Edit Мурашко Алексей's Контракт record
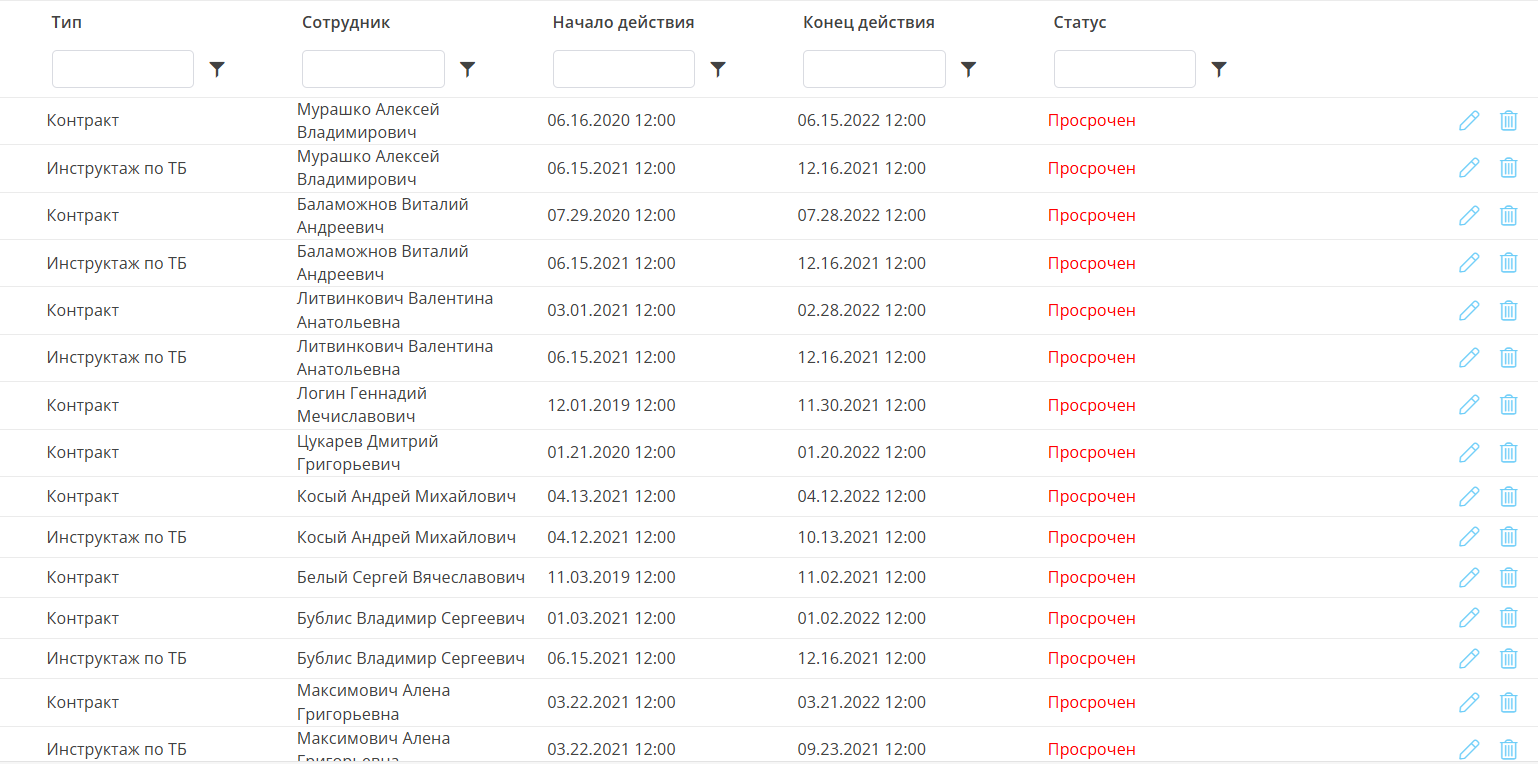This screenshot has width=1538, height=764. click(x=1469, y=121)
